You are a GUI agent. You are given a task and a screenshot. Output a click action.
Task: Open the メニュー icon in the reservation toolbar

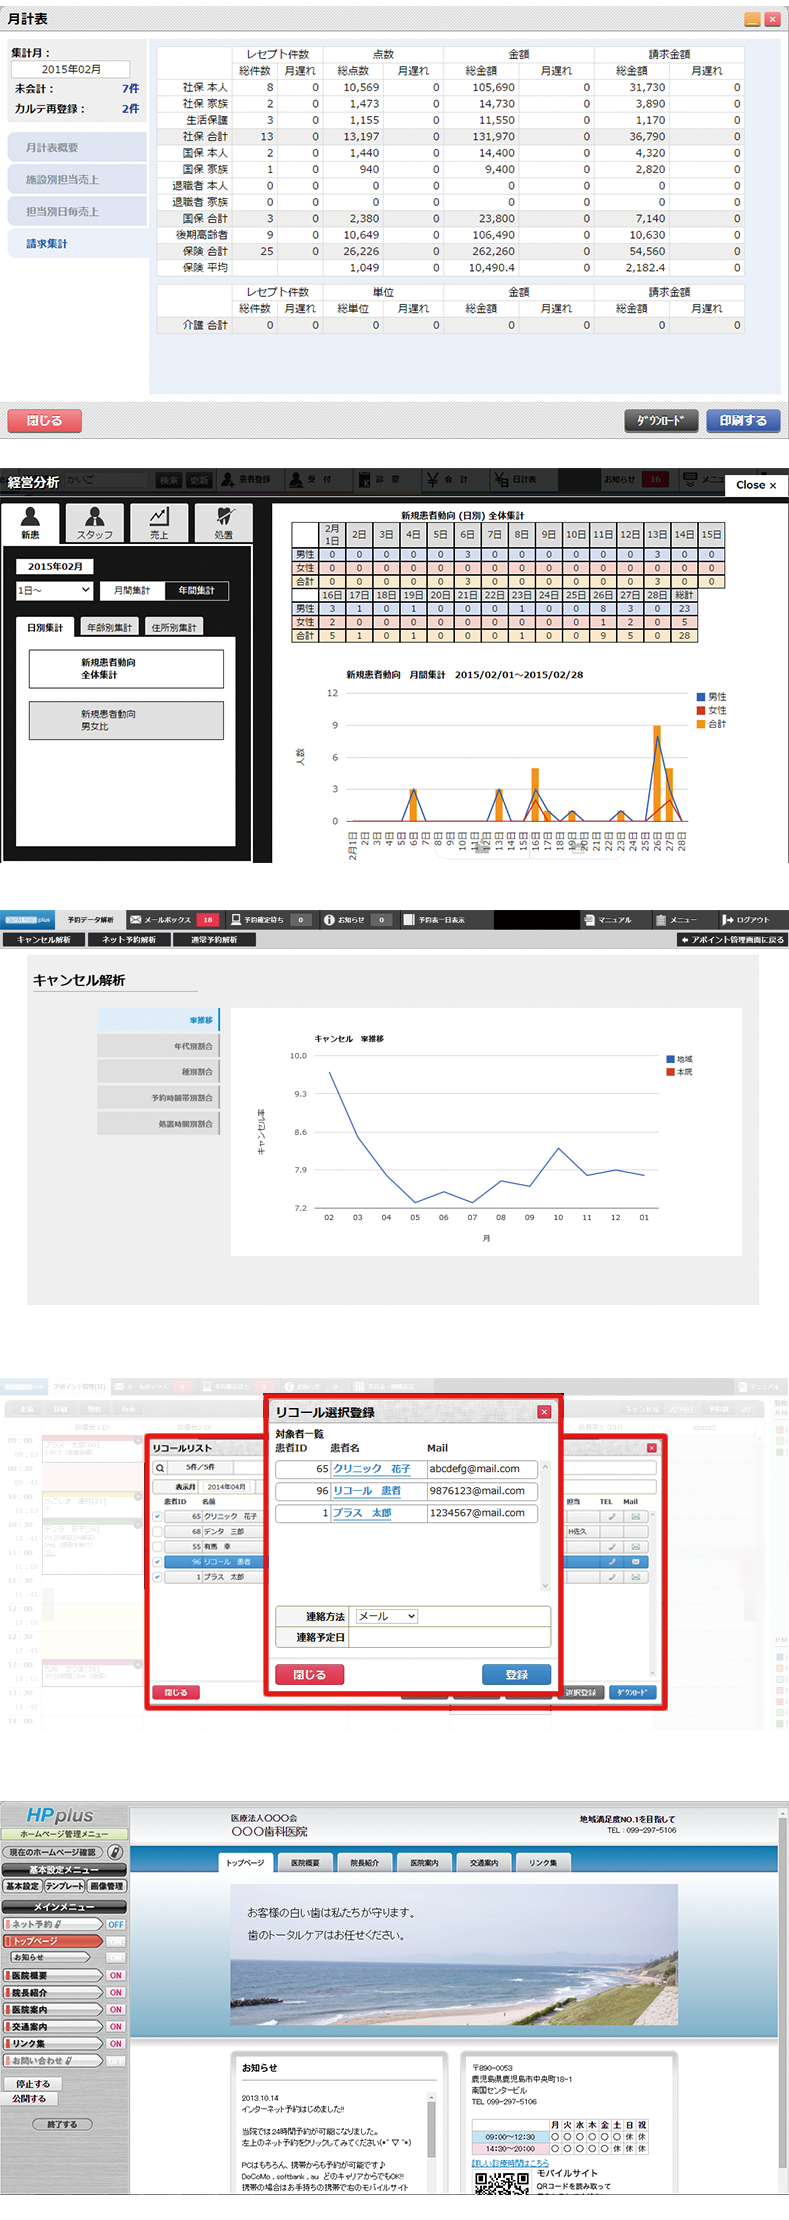(661, 919)
